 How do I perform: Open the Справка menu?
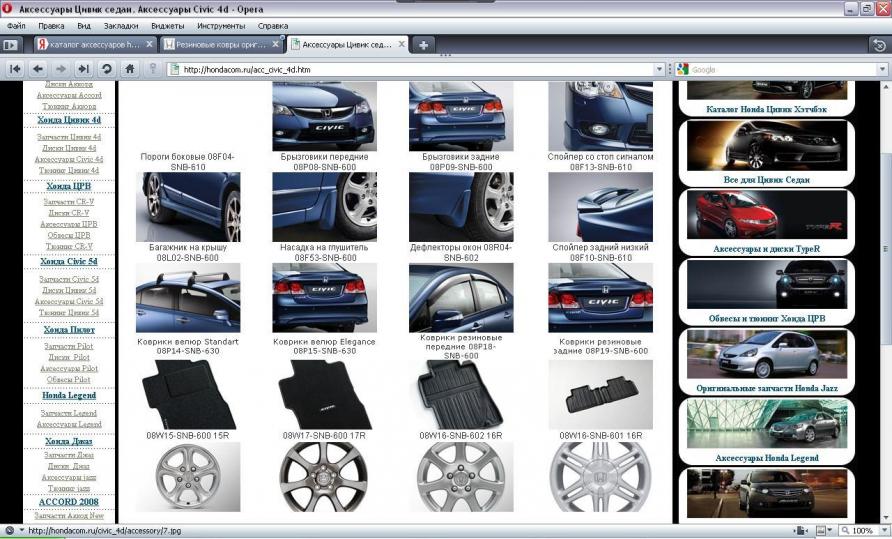pos(272,26)
